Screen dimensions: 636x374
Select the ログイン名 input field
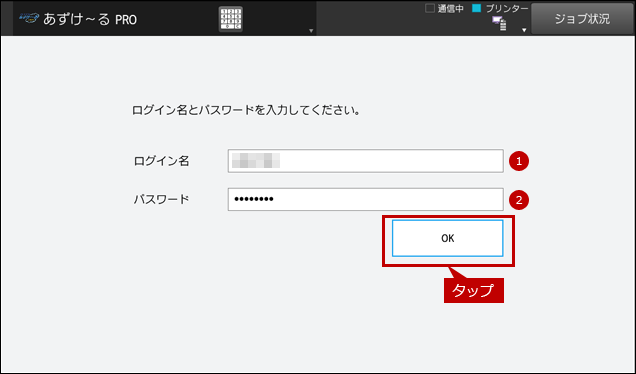point(365,161)
